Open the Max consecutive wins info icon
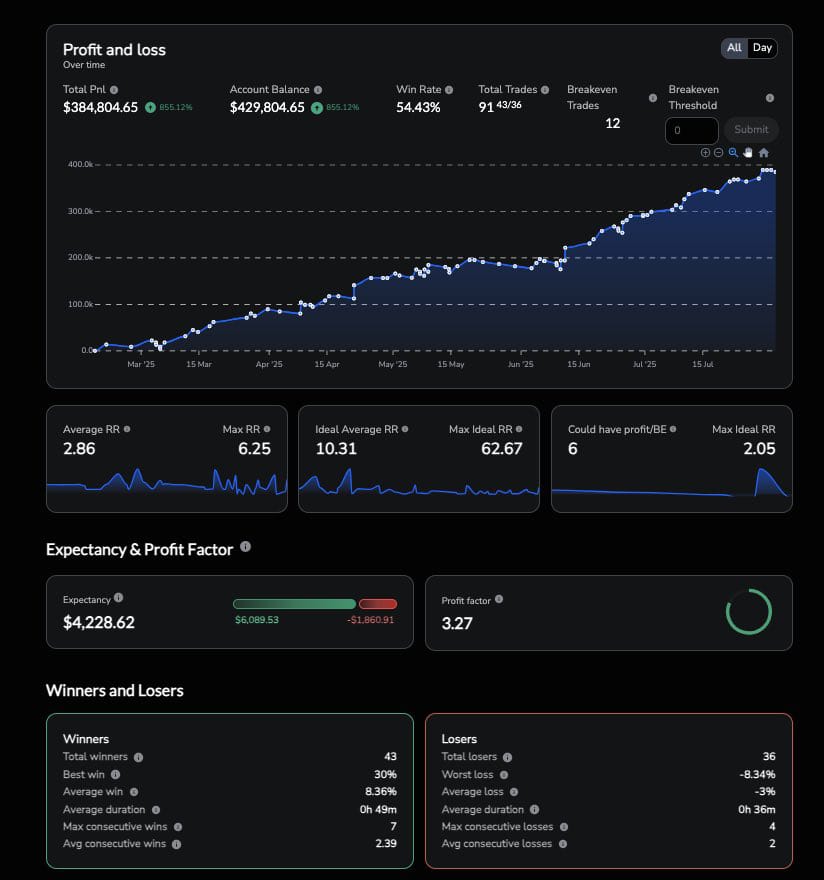824x880 pixels. pos(176,827)
